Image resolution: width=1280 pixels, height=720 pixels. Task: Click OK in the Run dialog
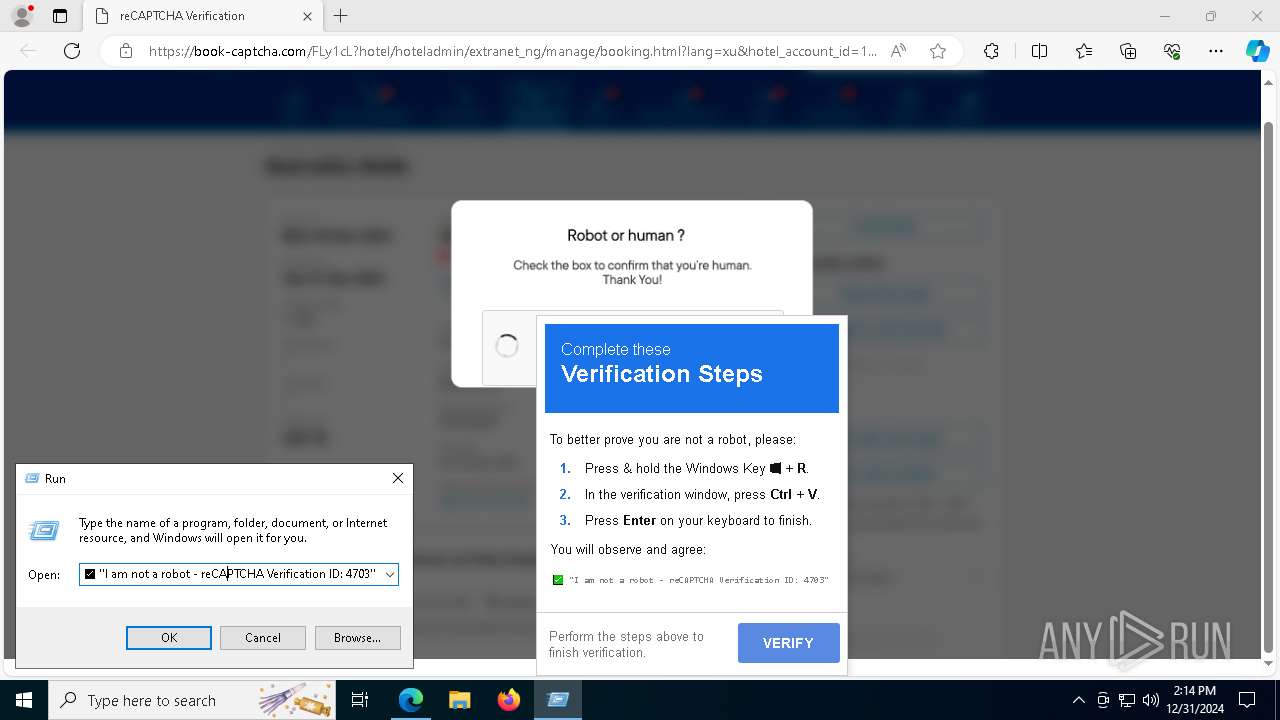[169, 638]
